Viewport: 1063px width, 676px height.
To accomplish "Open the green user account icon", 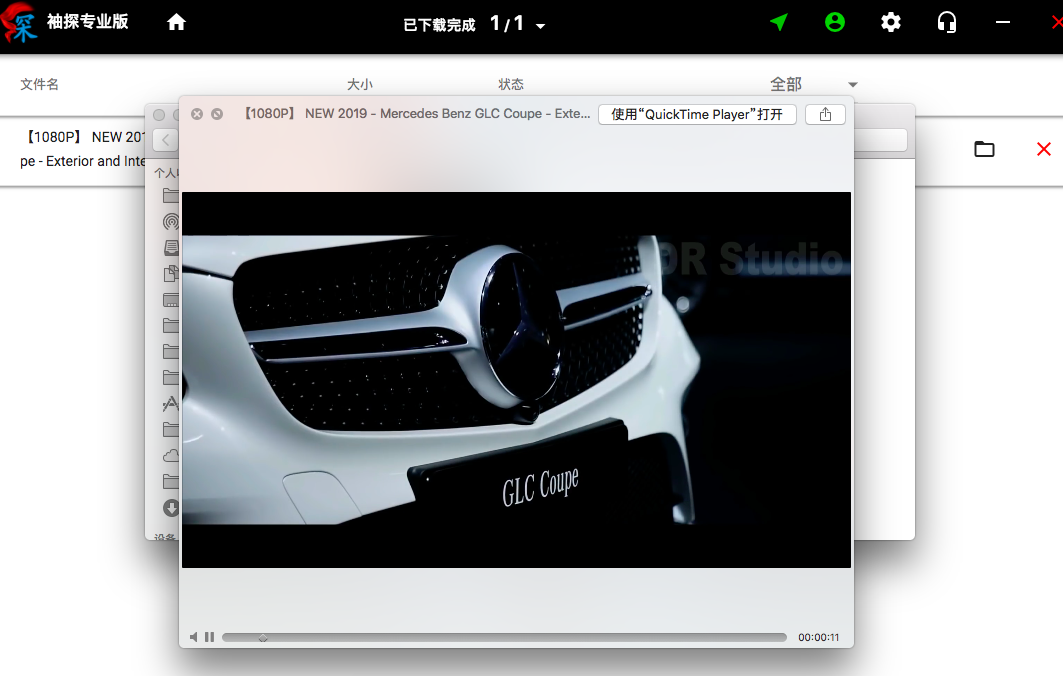I will click(x=835, y=22).
